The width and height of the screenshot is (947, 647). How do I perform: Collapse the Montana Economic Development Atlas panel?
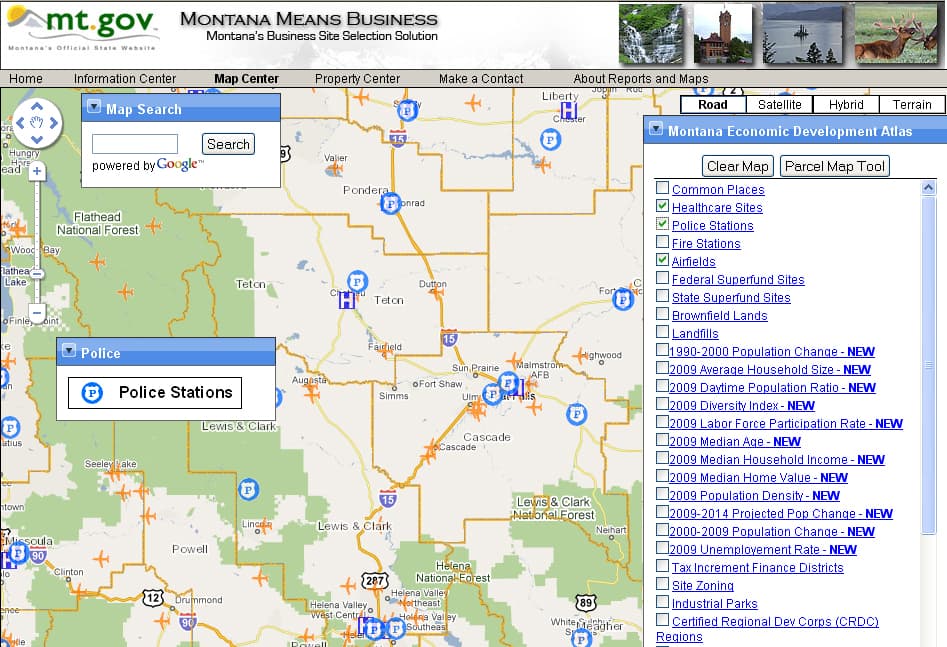point(657,128)
